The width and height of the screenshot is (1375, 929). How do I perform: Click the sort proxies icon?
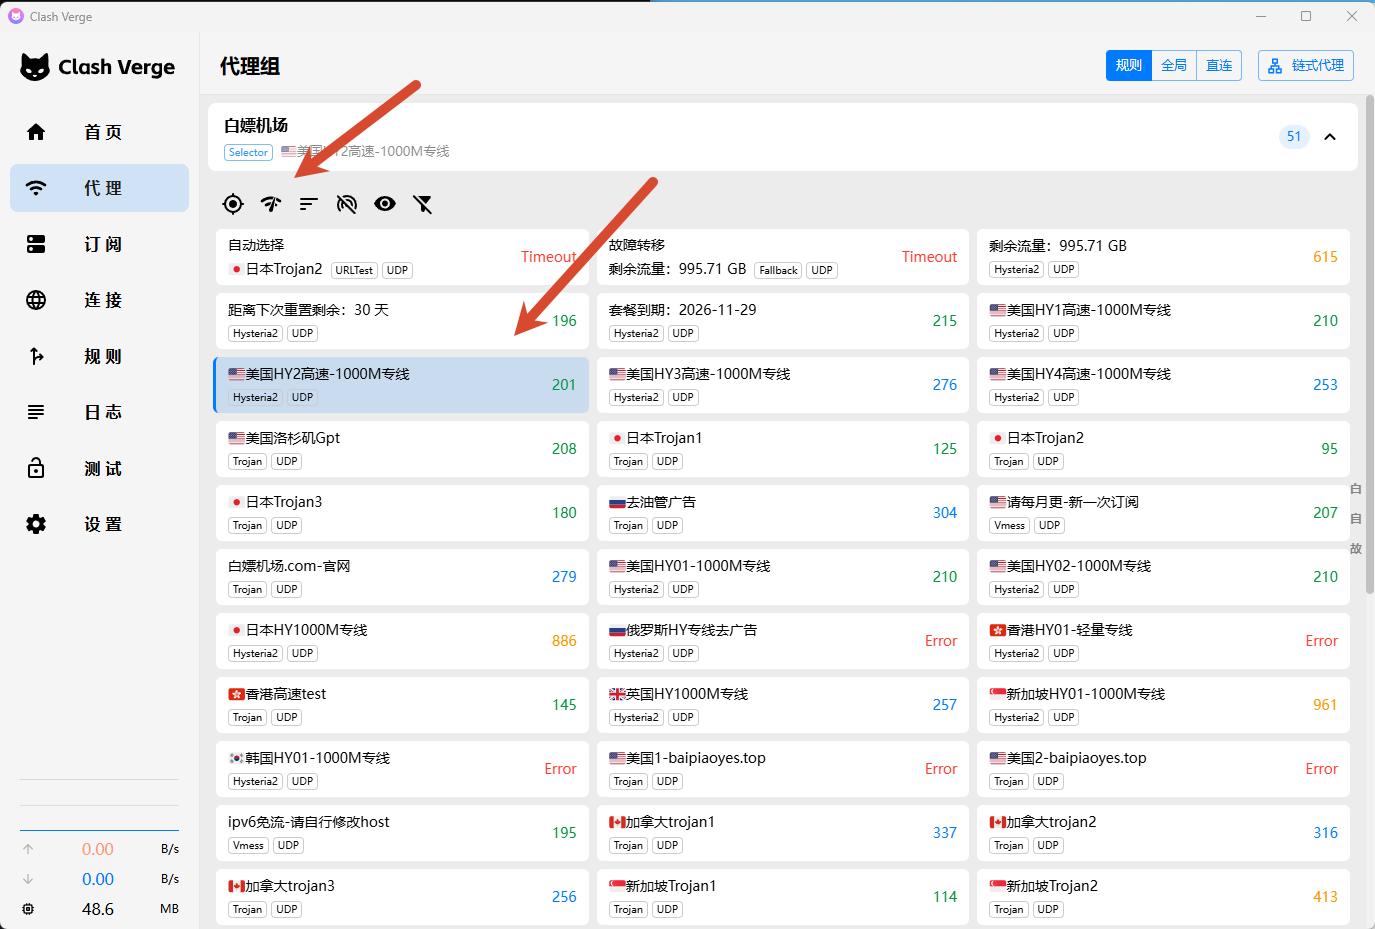click(x=309, y=204)
